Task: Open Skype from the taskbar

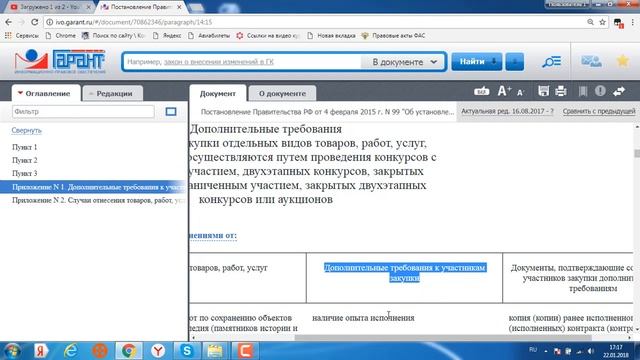Action: [187, 351]
